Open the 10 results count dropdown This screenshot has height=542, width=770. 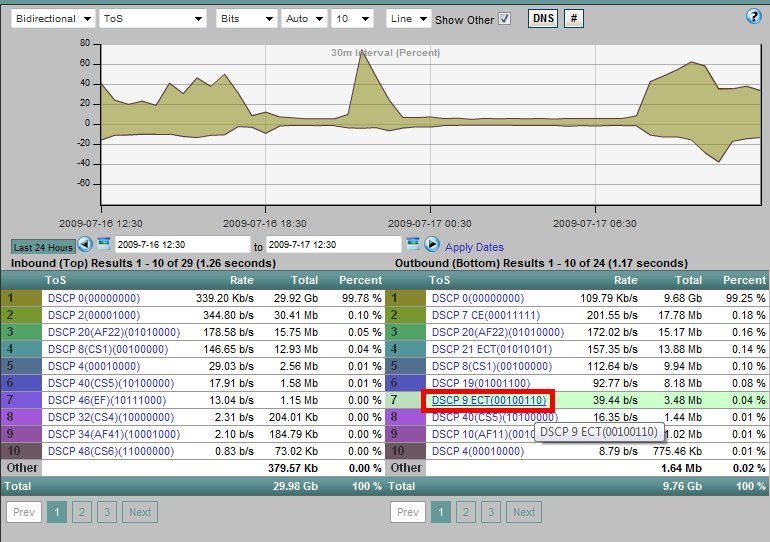point(352,19)
